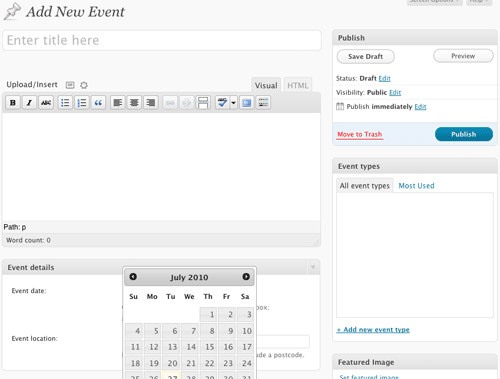
Task: Pick July 10 in the datepicker
Action: click(245, 331)
